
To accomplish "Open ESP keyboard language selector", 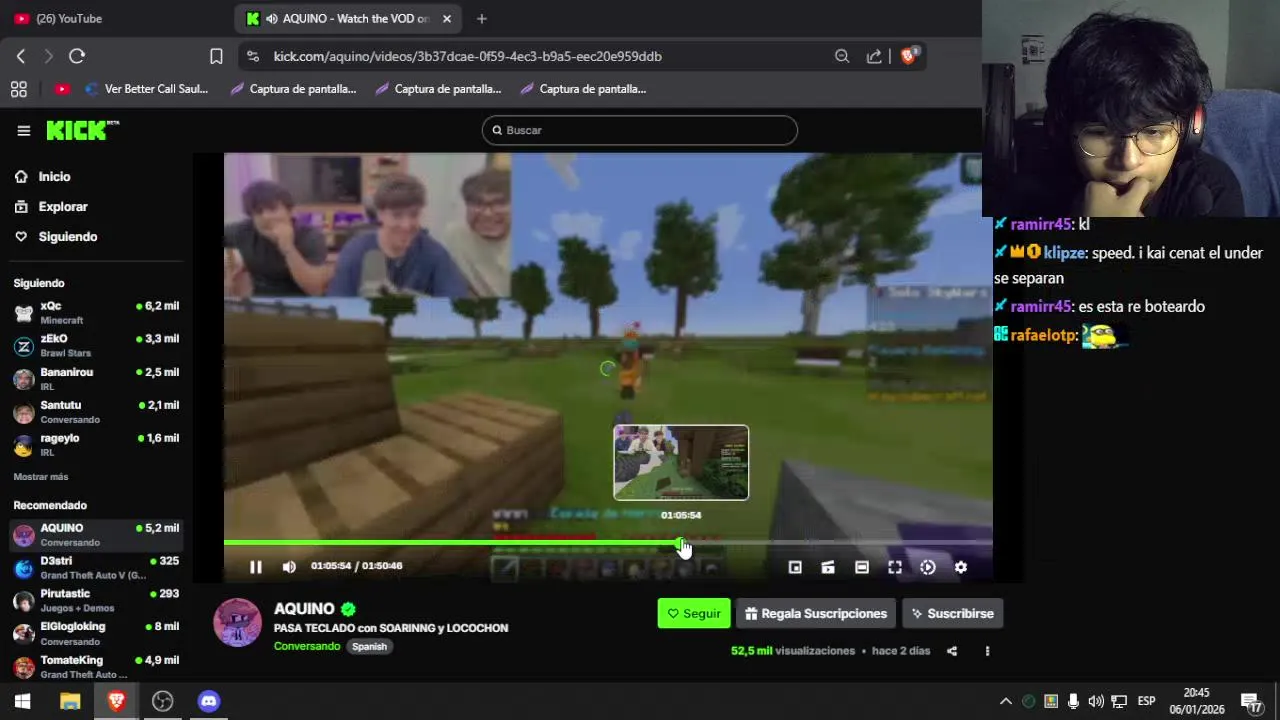I will (1146, 701).
